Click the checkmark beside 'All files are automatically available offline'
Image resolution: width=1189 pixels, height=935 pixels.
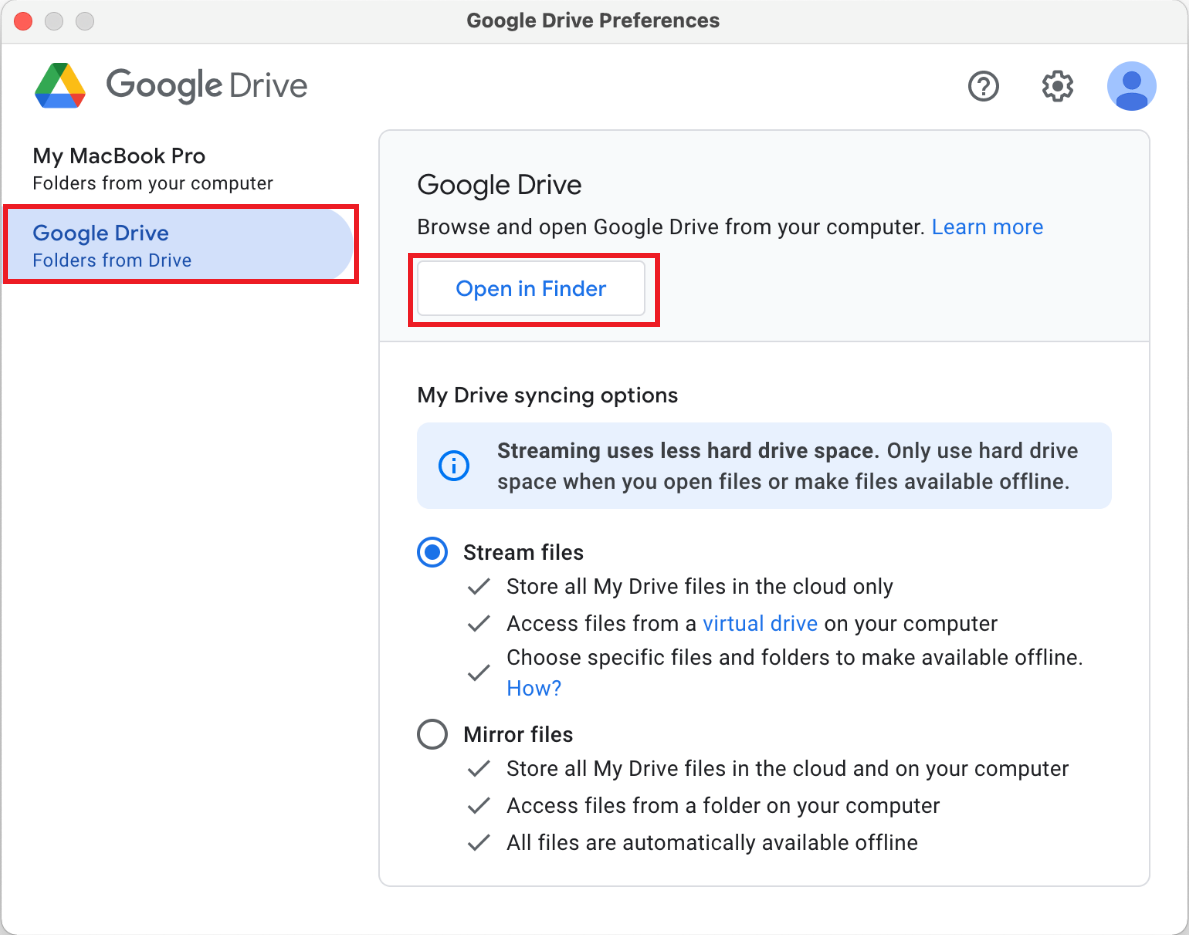click(478, 842)
